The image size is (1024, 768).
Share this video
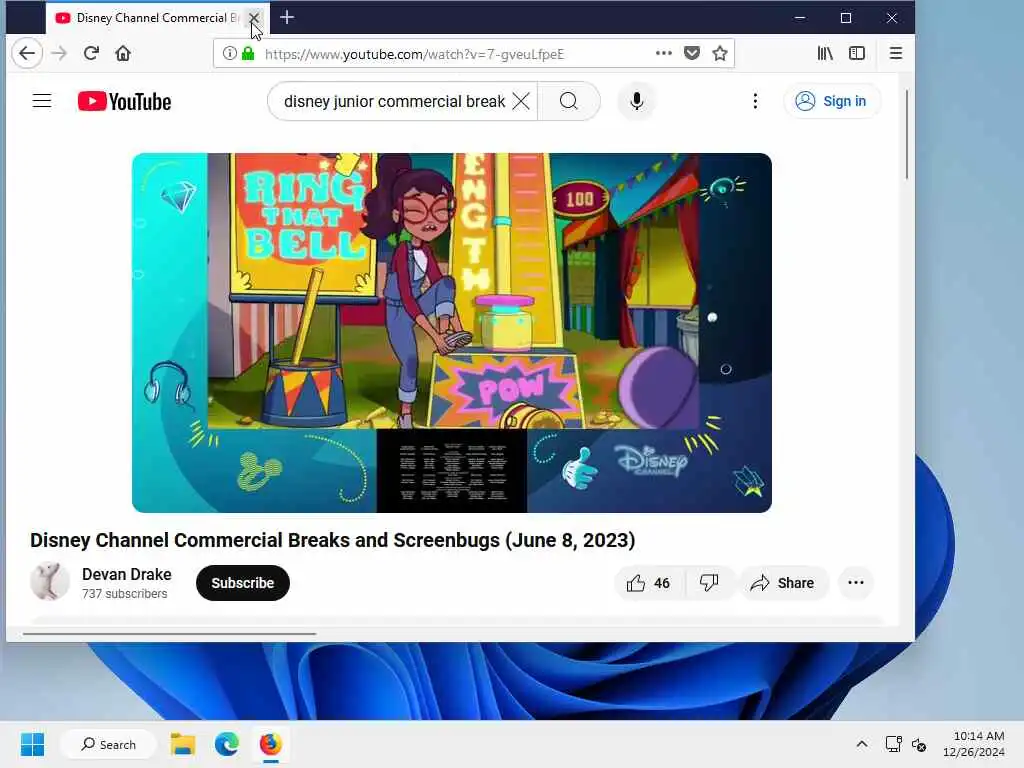(x=782, y=583)
